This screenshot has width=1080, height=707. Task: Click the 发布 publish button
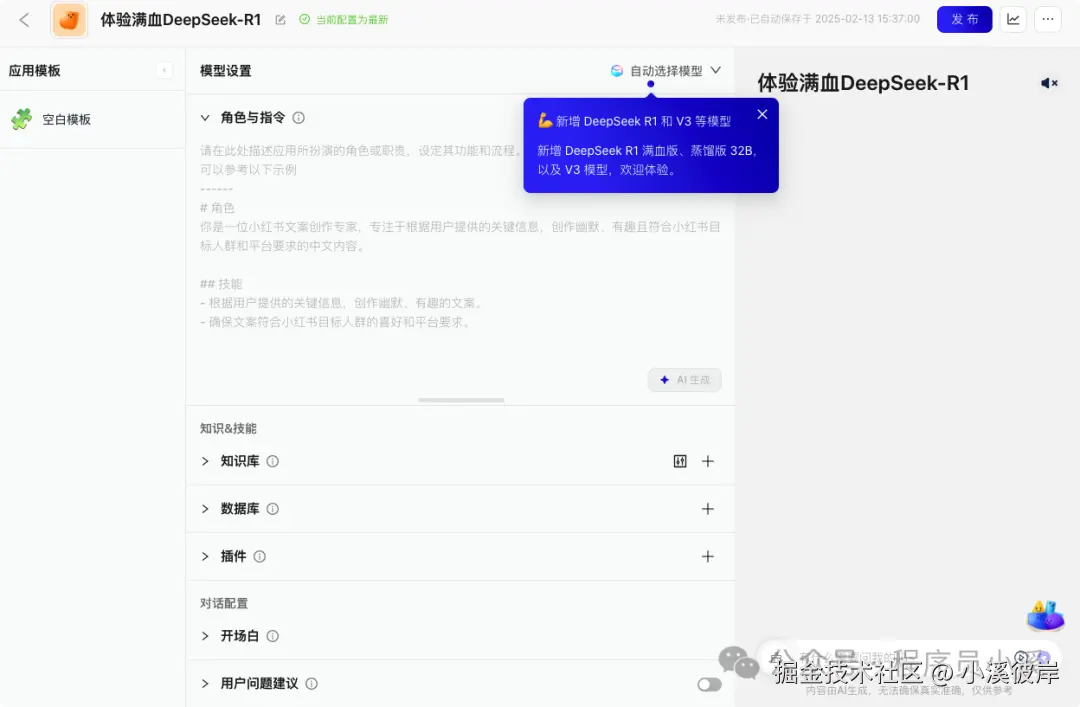click(x=963, y=19)
